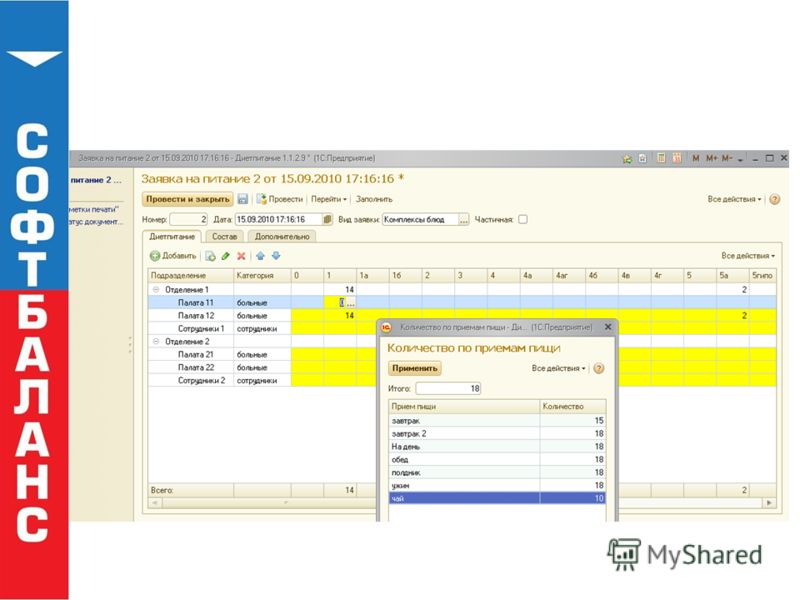Select the обед row in the dialog
This screenshot has width=800, height=600.
[x=497, y=460]
